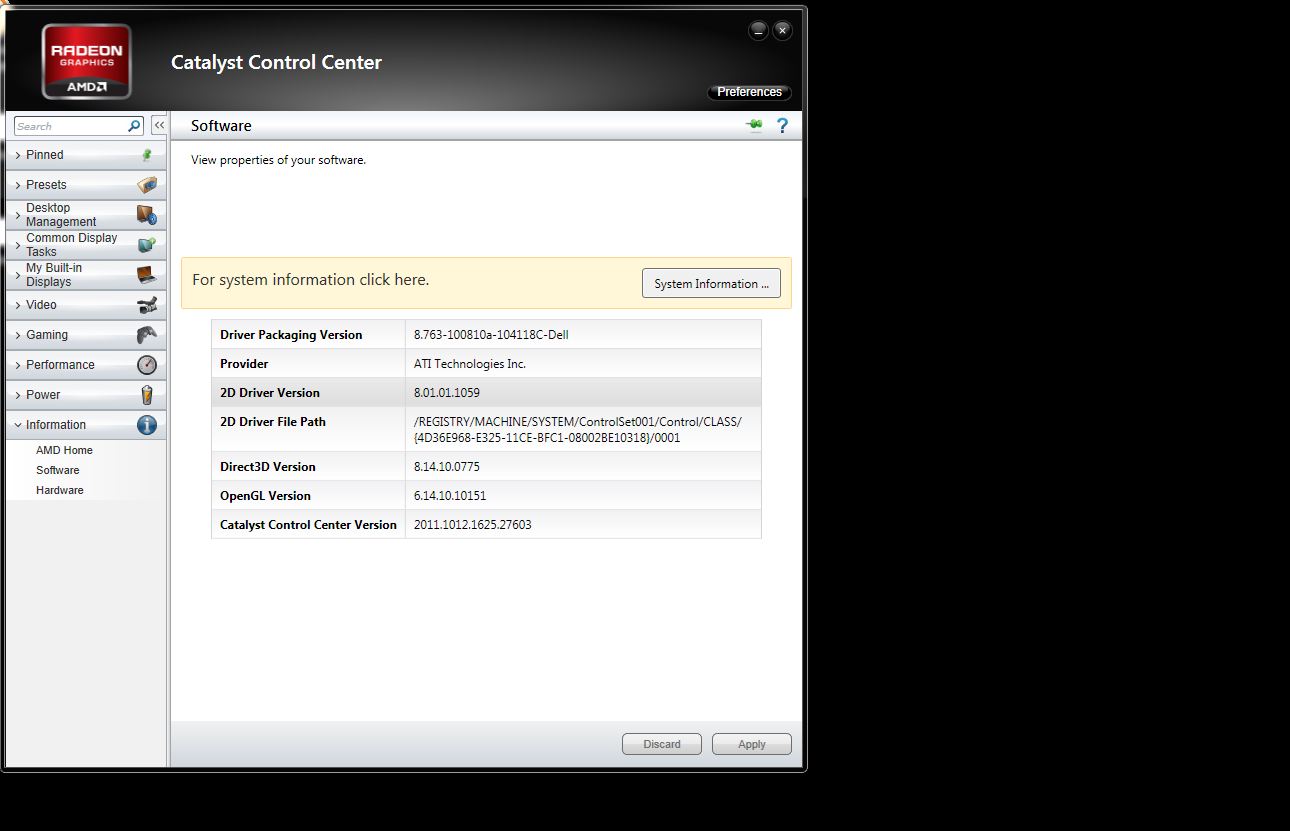Click the Direct3D Version label

click(268, 467)
